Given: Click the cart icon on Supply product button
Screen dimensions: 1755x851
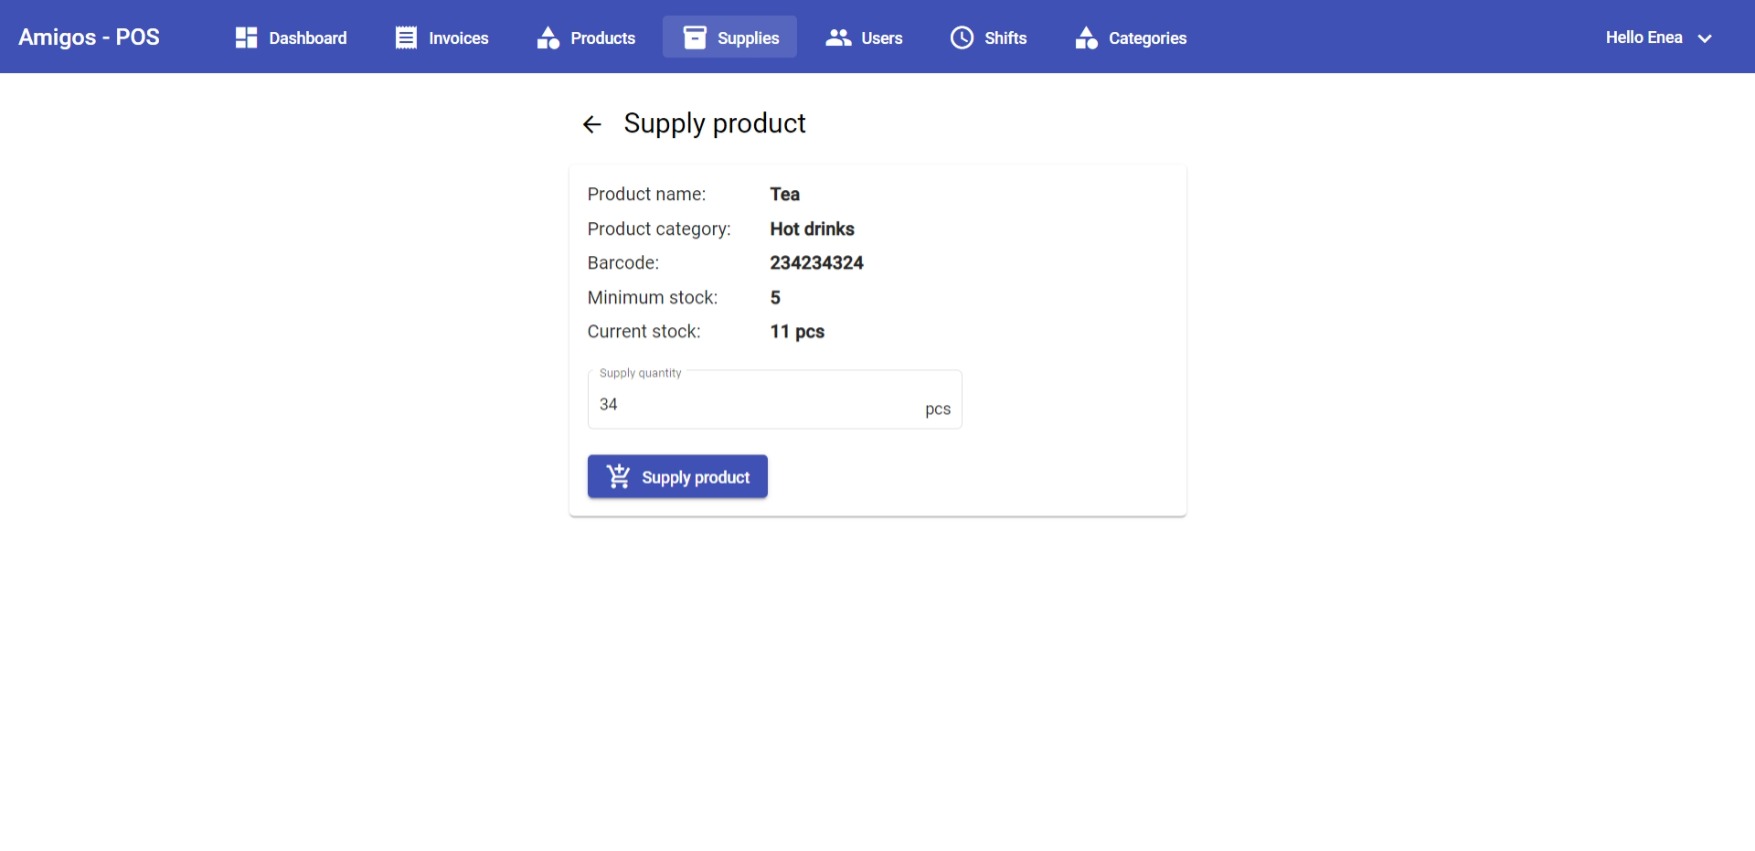Looking at the screenshot, I should pyautogui.click(x=619, y=476).
